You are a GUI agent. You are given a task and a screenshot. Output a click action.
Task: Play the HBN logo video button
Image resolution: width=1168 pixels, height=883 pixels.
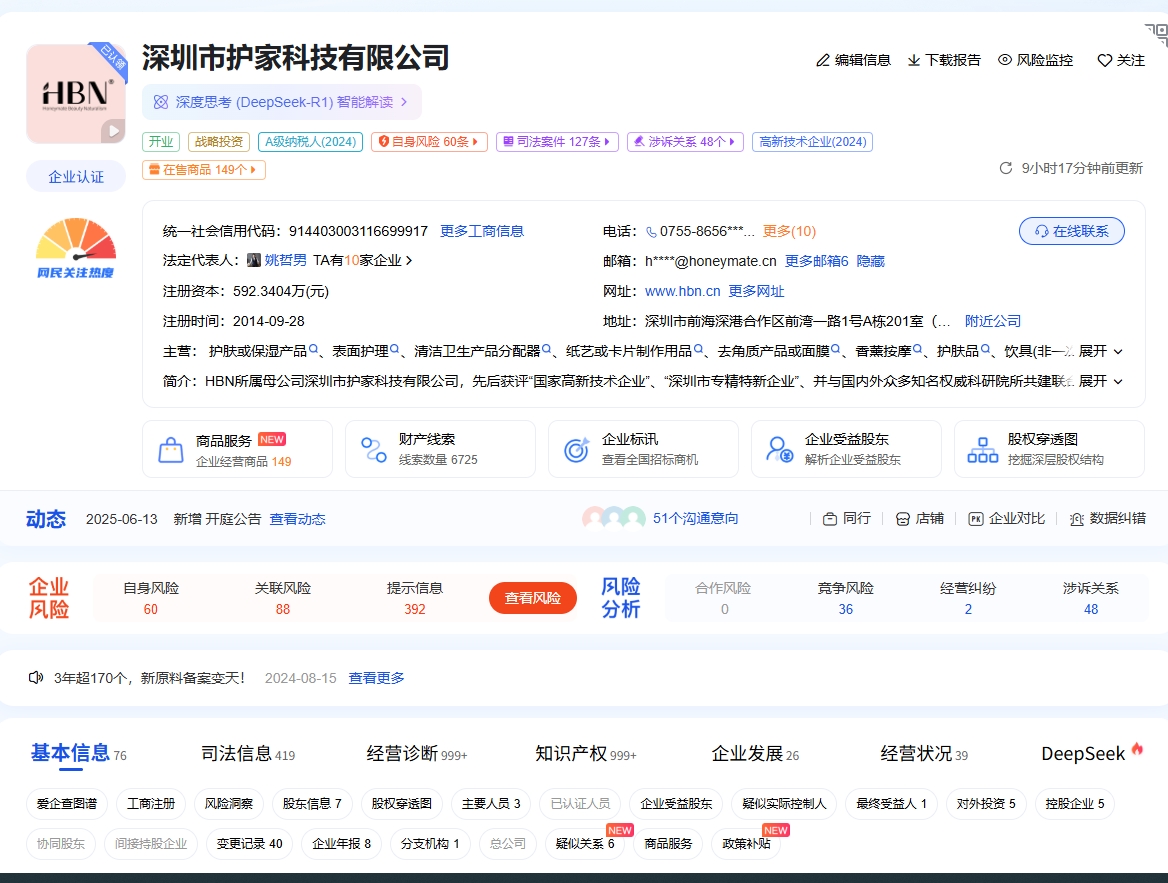click(x=113, y=131)
